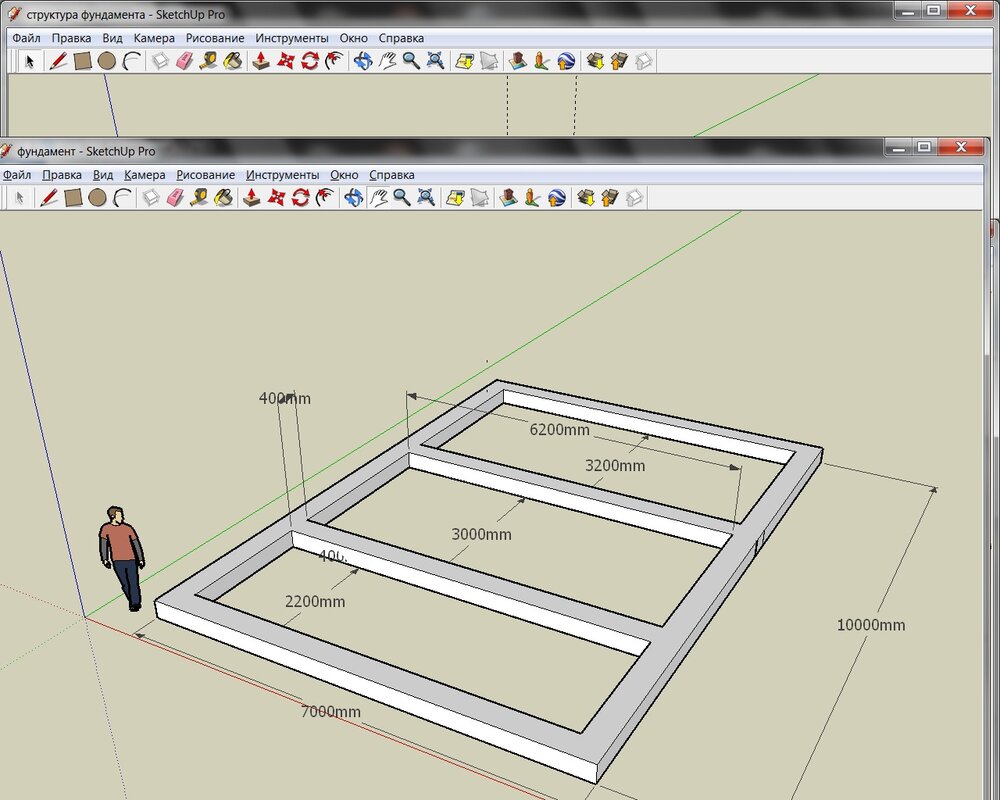Select the Rotate tool in фундамент window

tap(301, 198)
